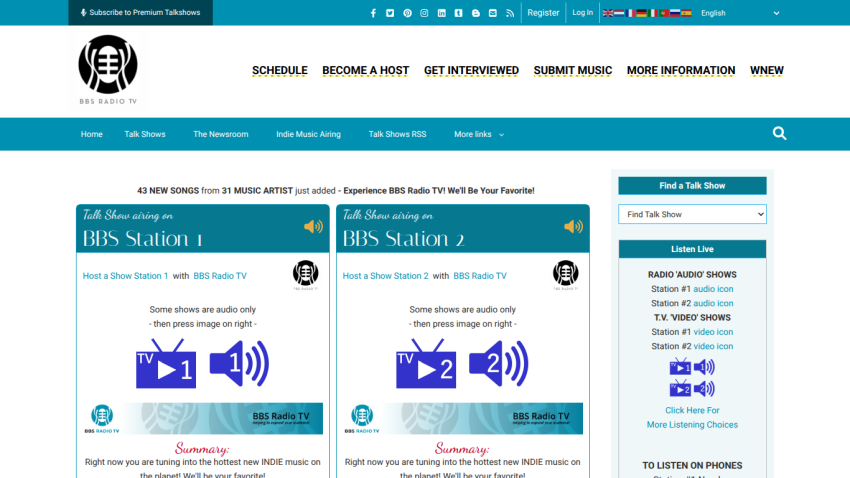Screen dimensions: 850x478
Task: Open the Instagram social icon
Action: point(424,13)
